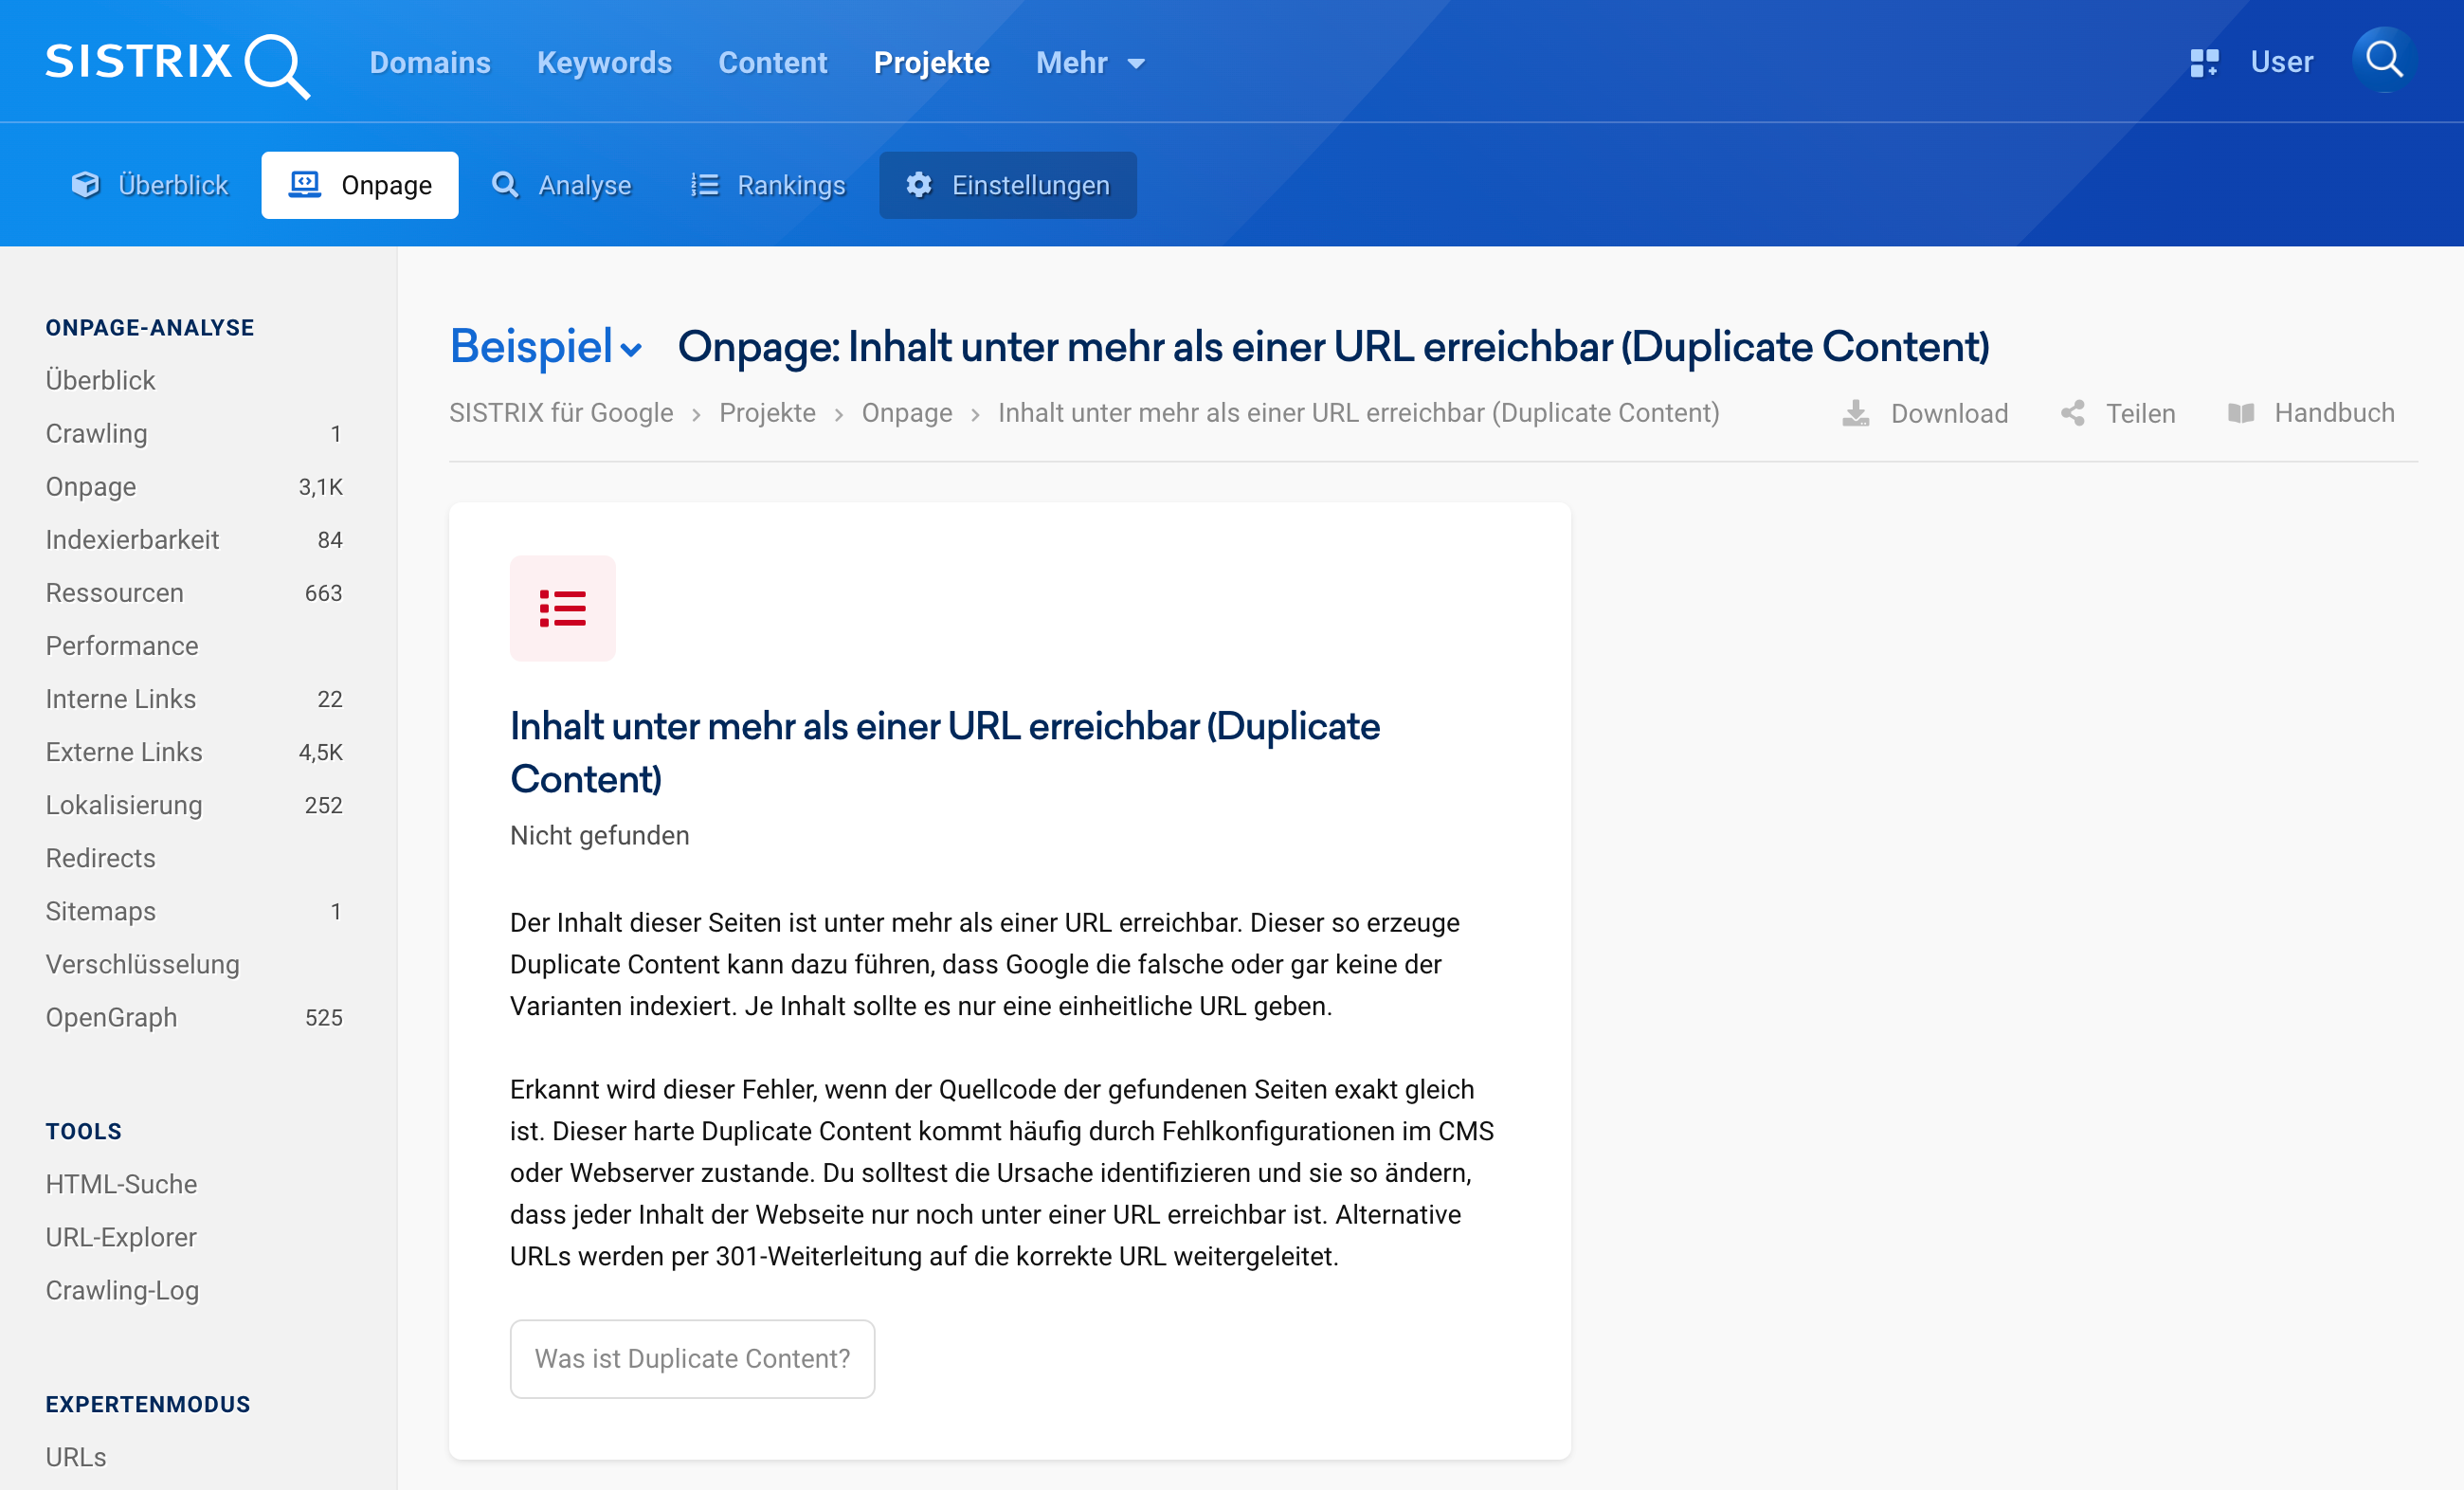Click the Überblick cube icon in subnav

(86, 185)
